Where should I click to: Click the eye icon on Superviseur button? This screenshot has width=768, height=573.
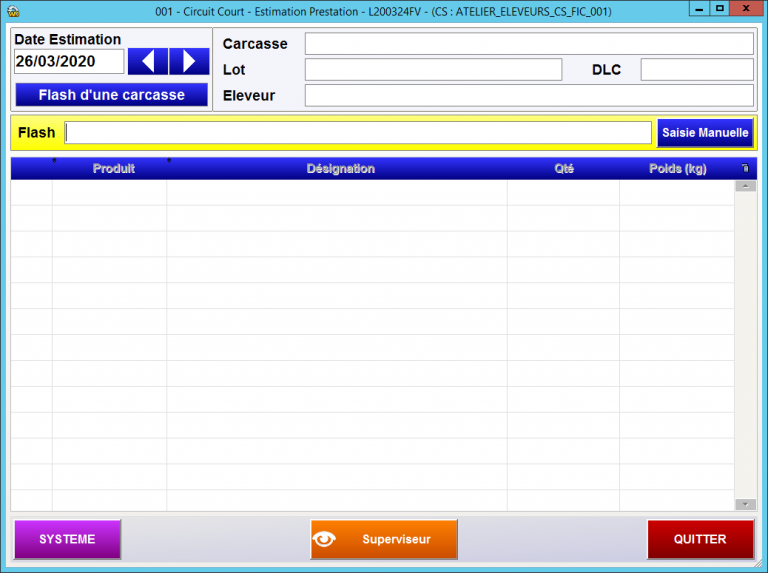pyautogui.click(x=324, y=539)
